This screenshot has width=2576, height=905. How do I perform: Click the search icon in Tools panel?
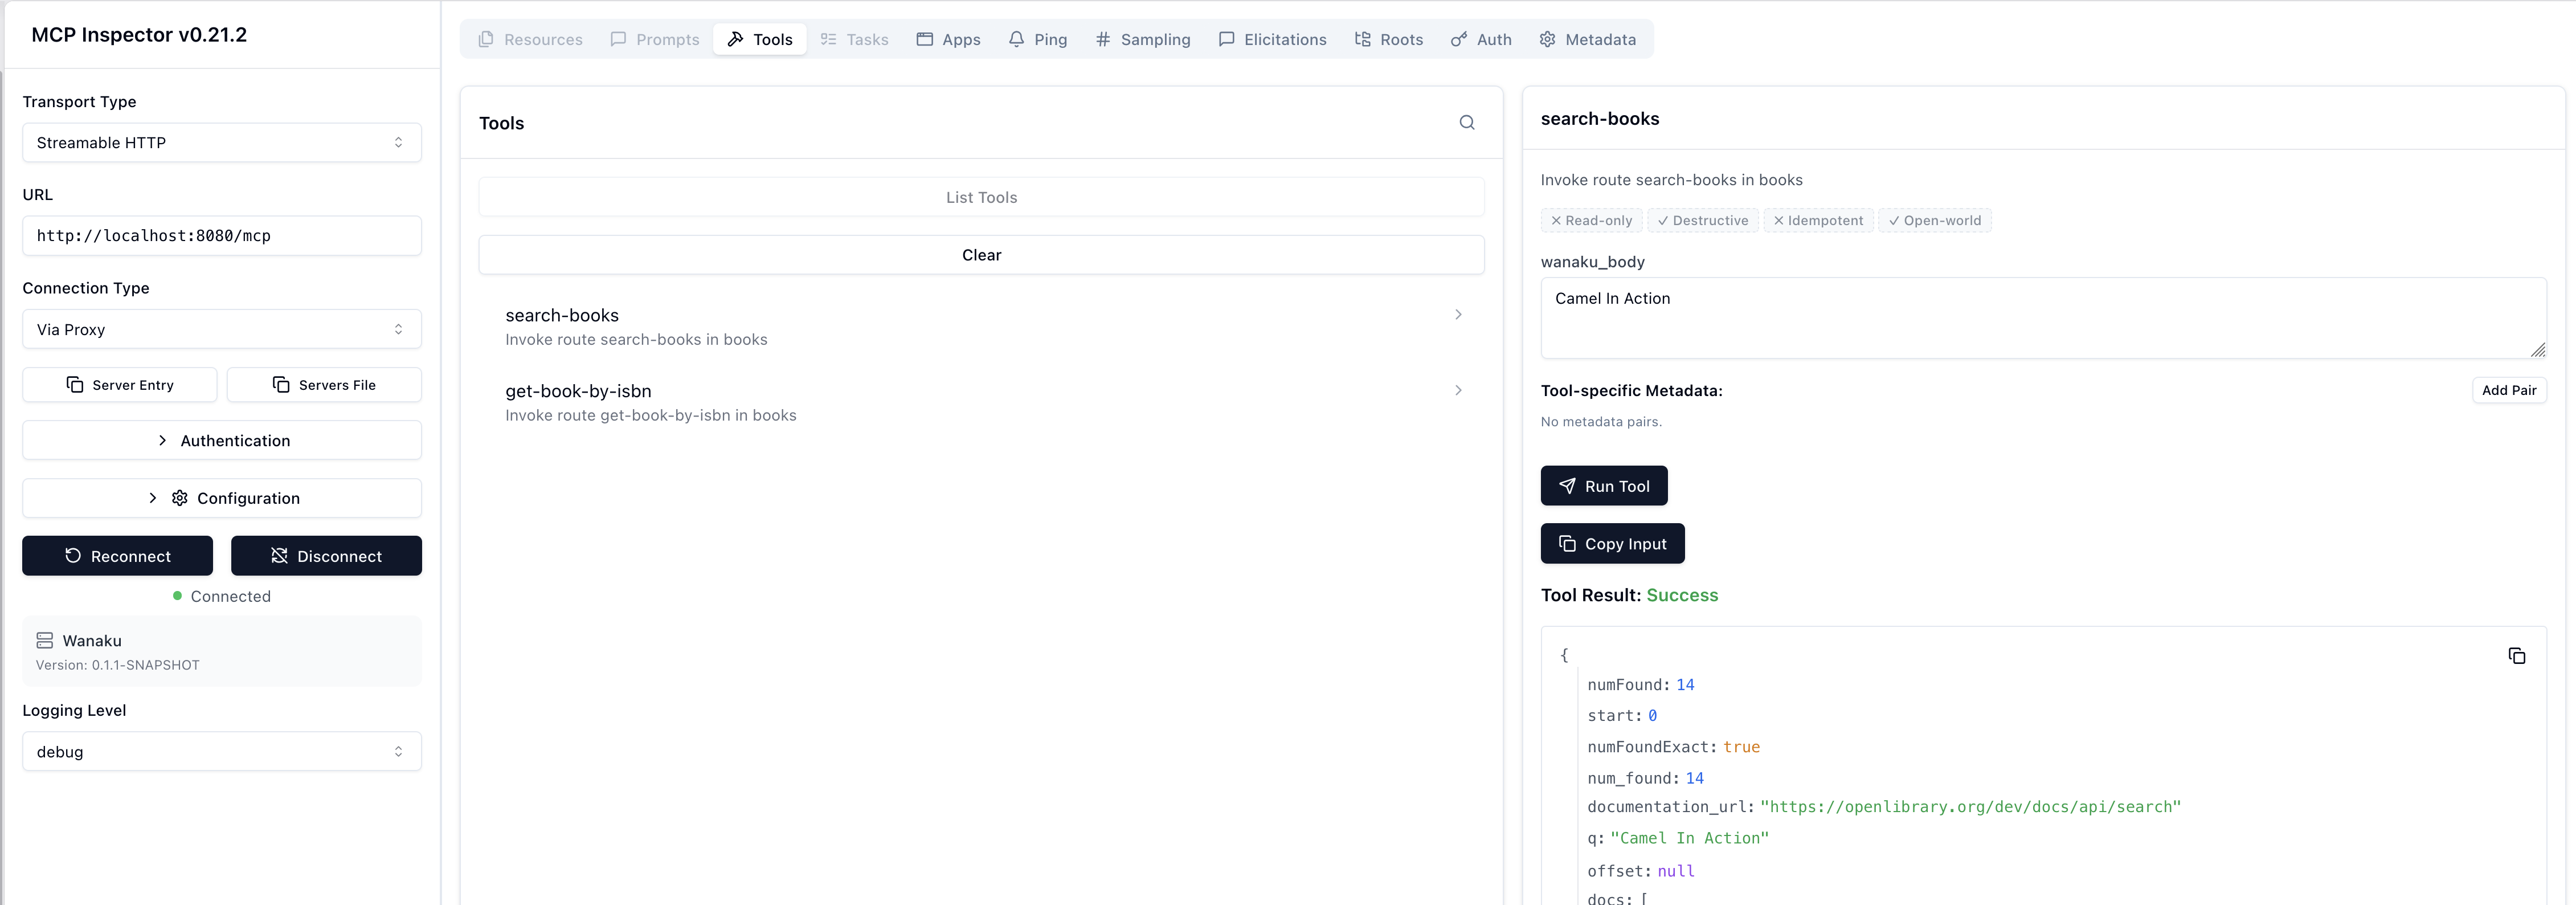tap(1466, 122)
